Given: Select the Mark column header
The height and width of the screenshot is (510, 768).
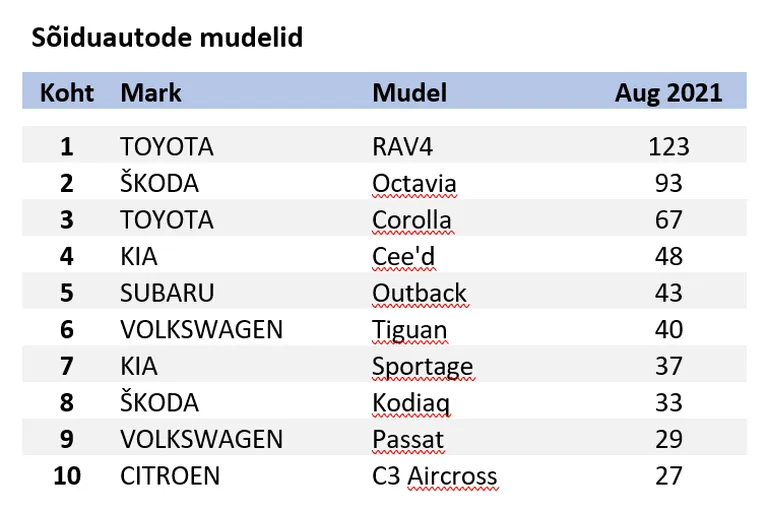Looking at the screenshot, I should [x=151, y=93].
